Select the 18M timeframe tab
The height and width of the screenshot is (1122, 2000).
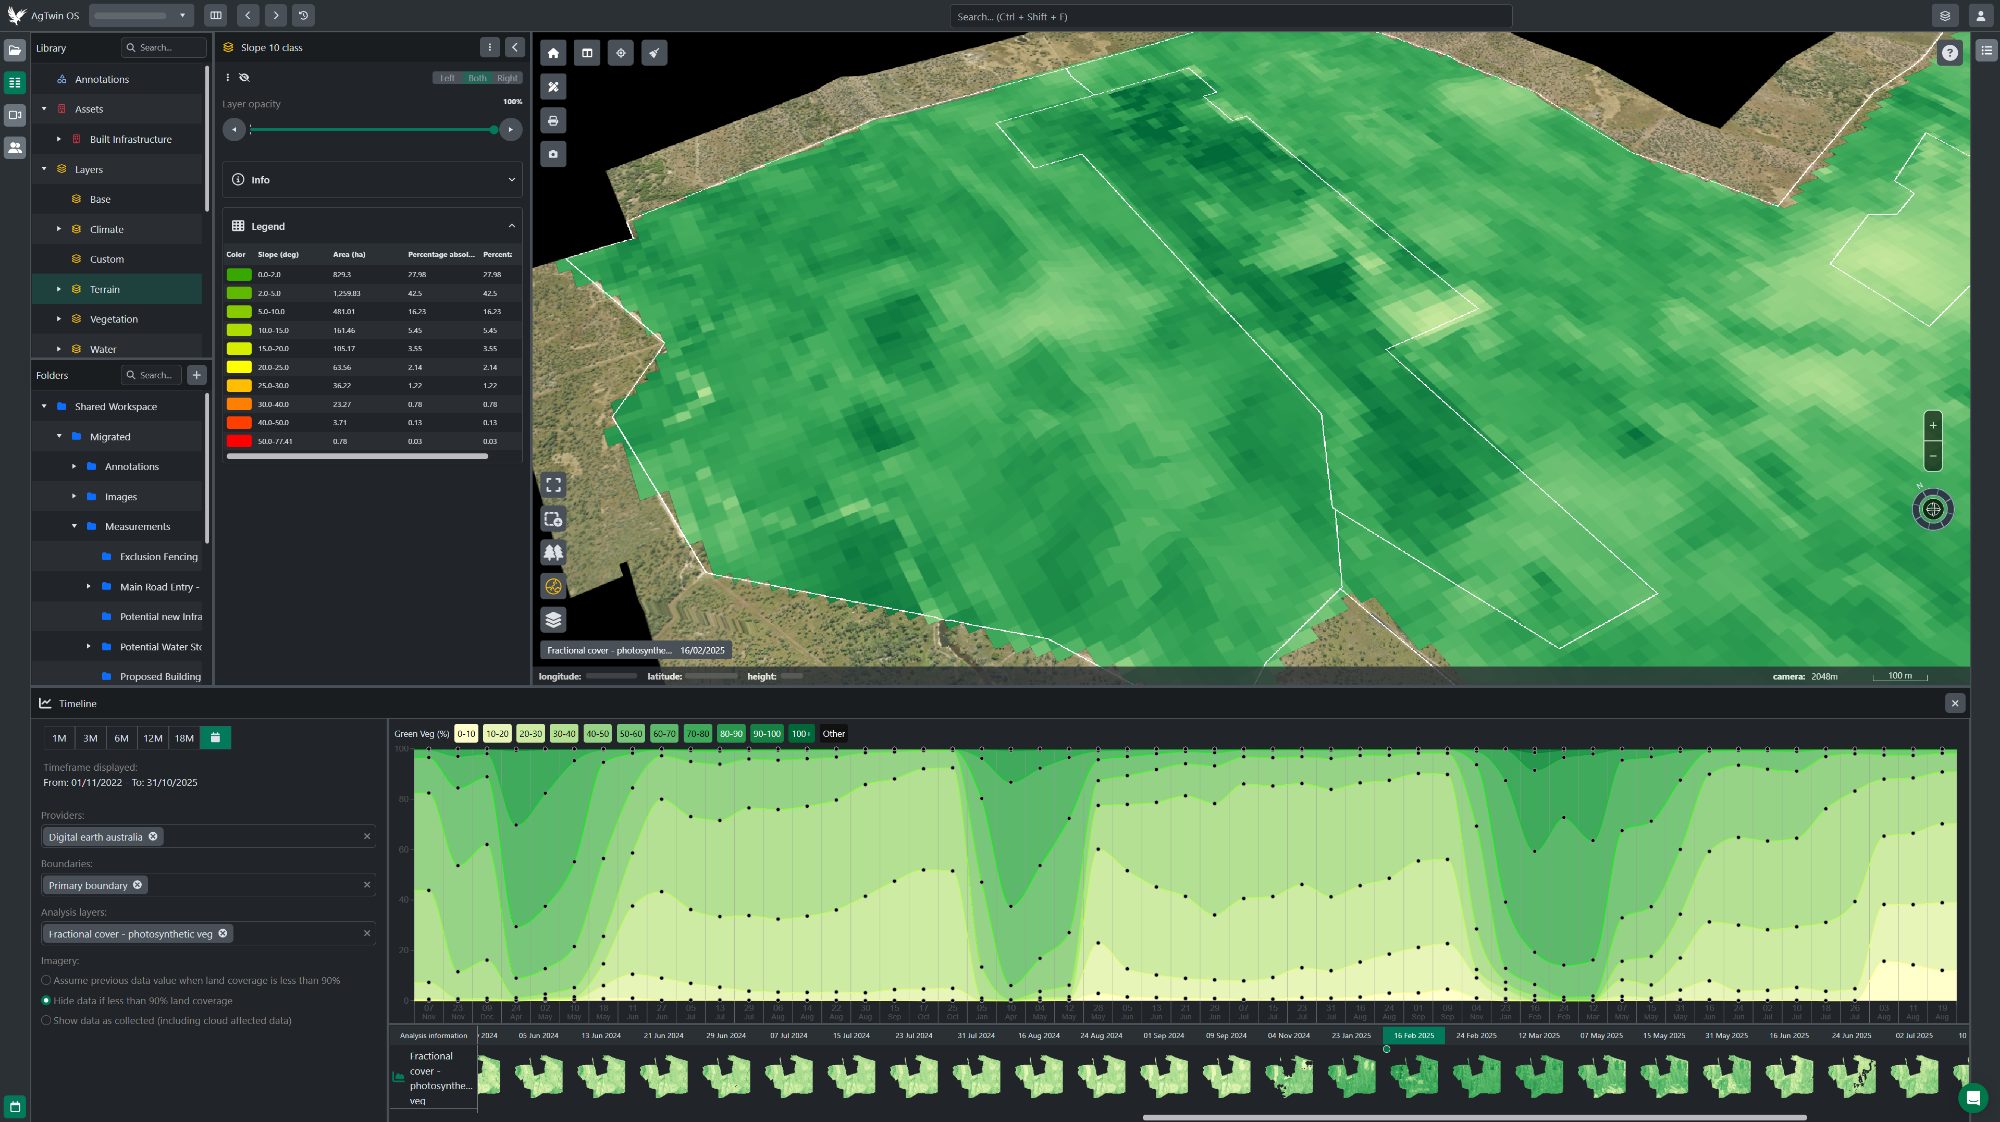pyautogui.click(x=184, y=738)
